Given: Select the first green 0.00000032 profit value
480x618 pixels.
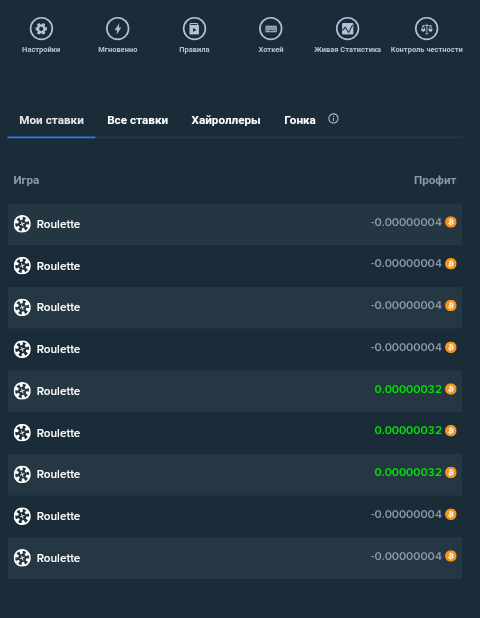Looking at the screenshot, I should [408, 389].
